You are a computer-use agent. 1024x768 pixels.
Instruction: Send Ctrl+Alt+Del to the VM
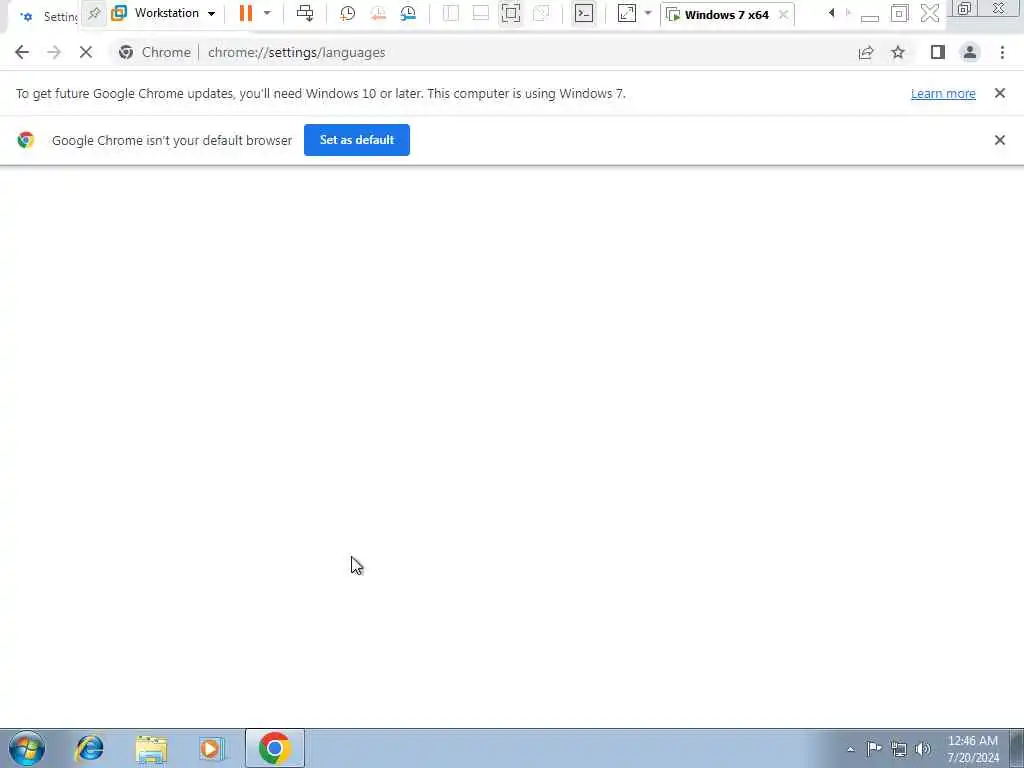pos(305,13)
